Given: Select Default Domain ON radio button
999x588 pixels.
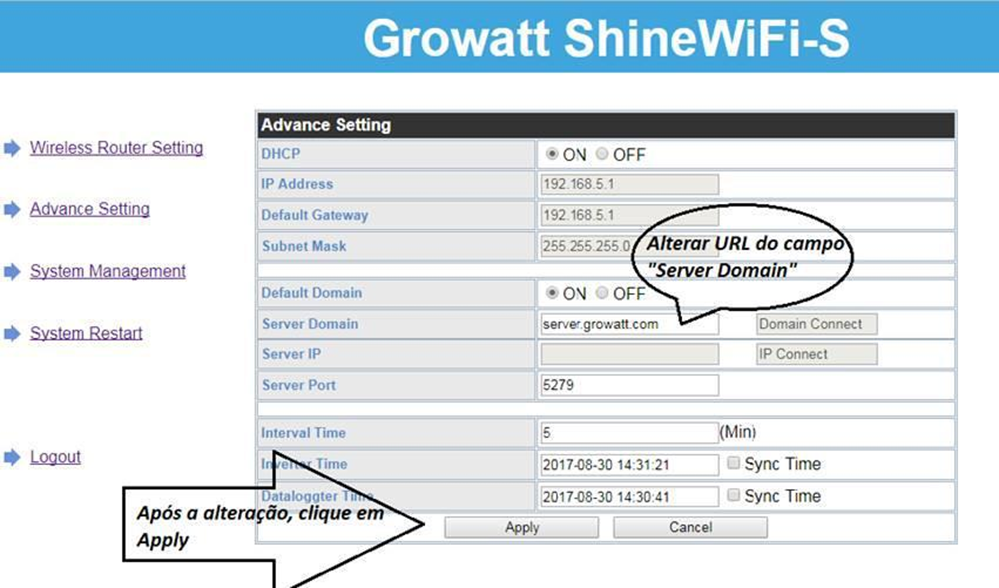Looking at the screenshot, I should pos(552,292).
